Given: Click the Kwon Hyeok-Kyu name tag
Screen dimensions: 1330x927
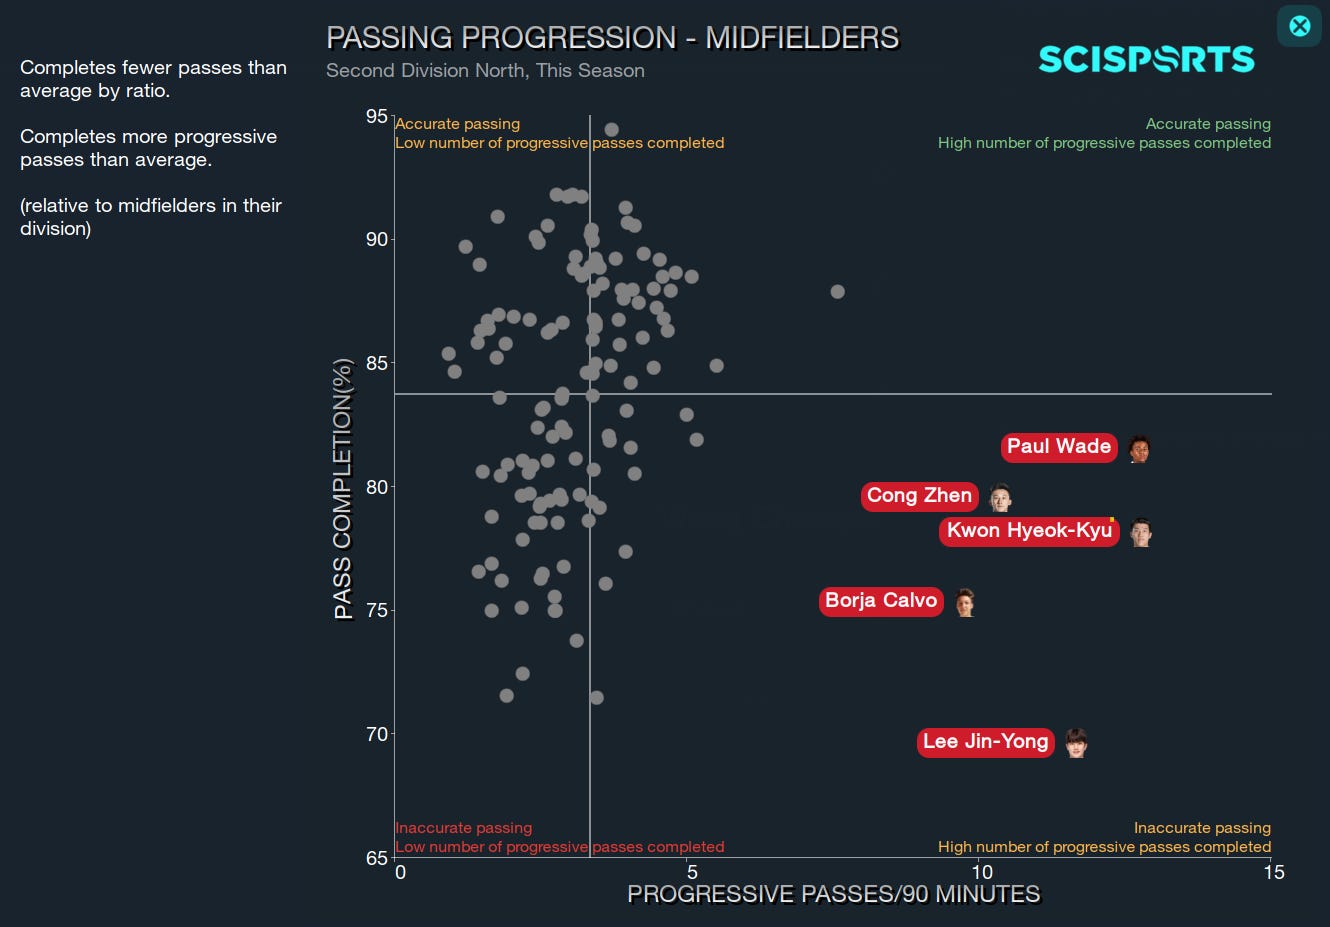Looking at the screenshot, I should (x=1029, y=531).
